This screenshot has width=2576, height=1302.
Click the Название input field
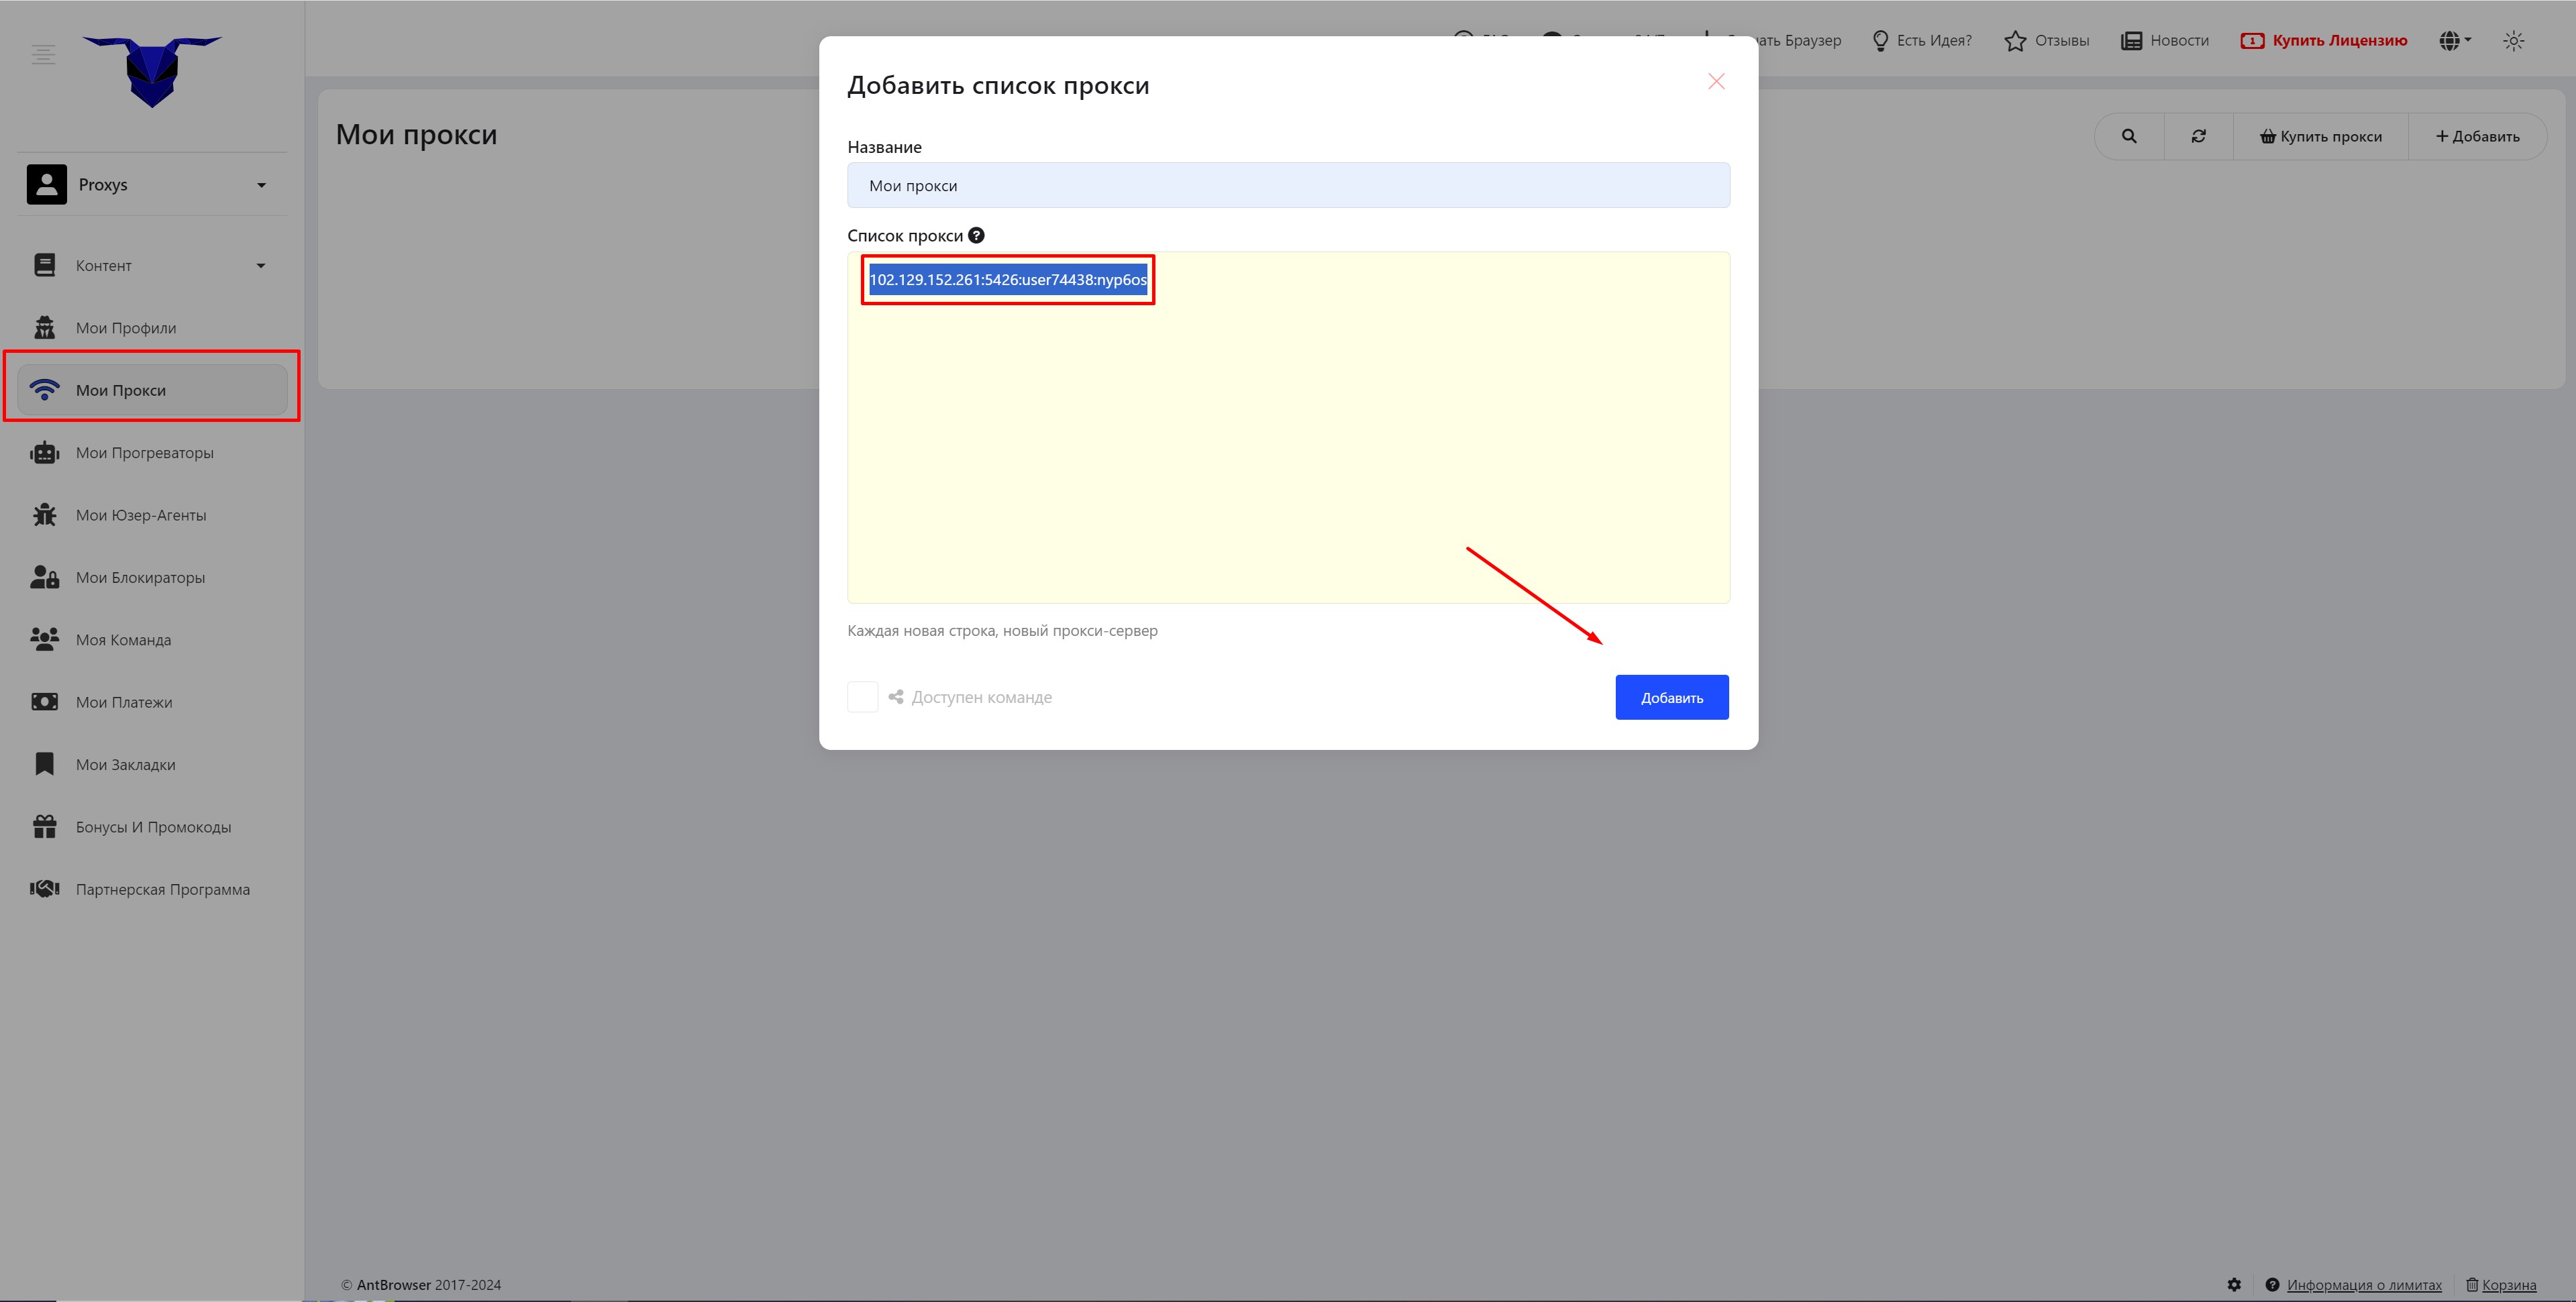(x=1288, y=185)
